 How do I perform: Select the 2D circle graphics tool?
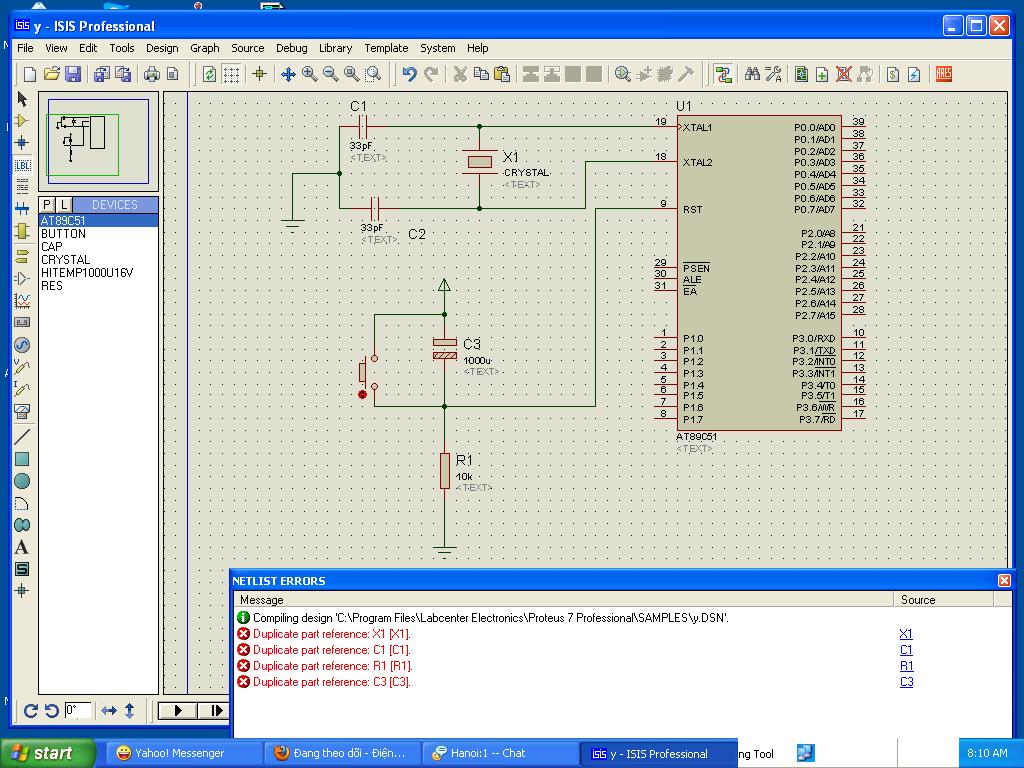point(22,481)
